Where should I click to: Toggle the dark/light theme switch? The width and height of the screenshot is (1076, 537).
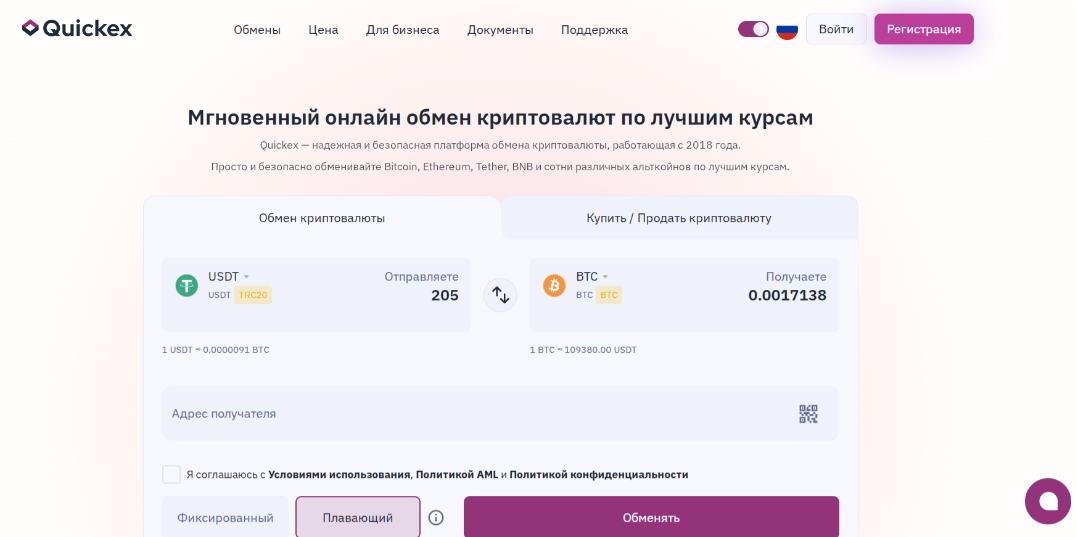coord(753,29)
